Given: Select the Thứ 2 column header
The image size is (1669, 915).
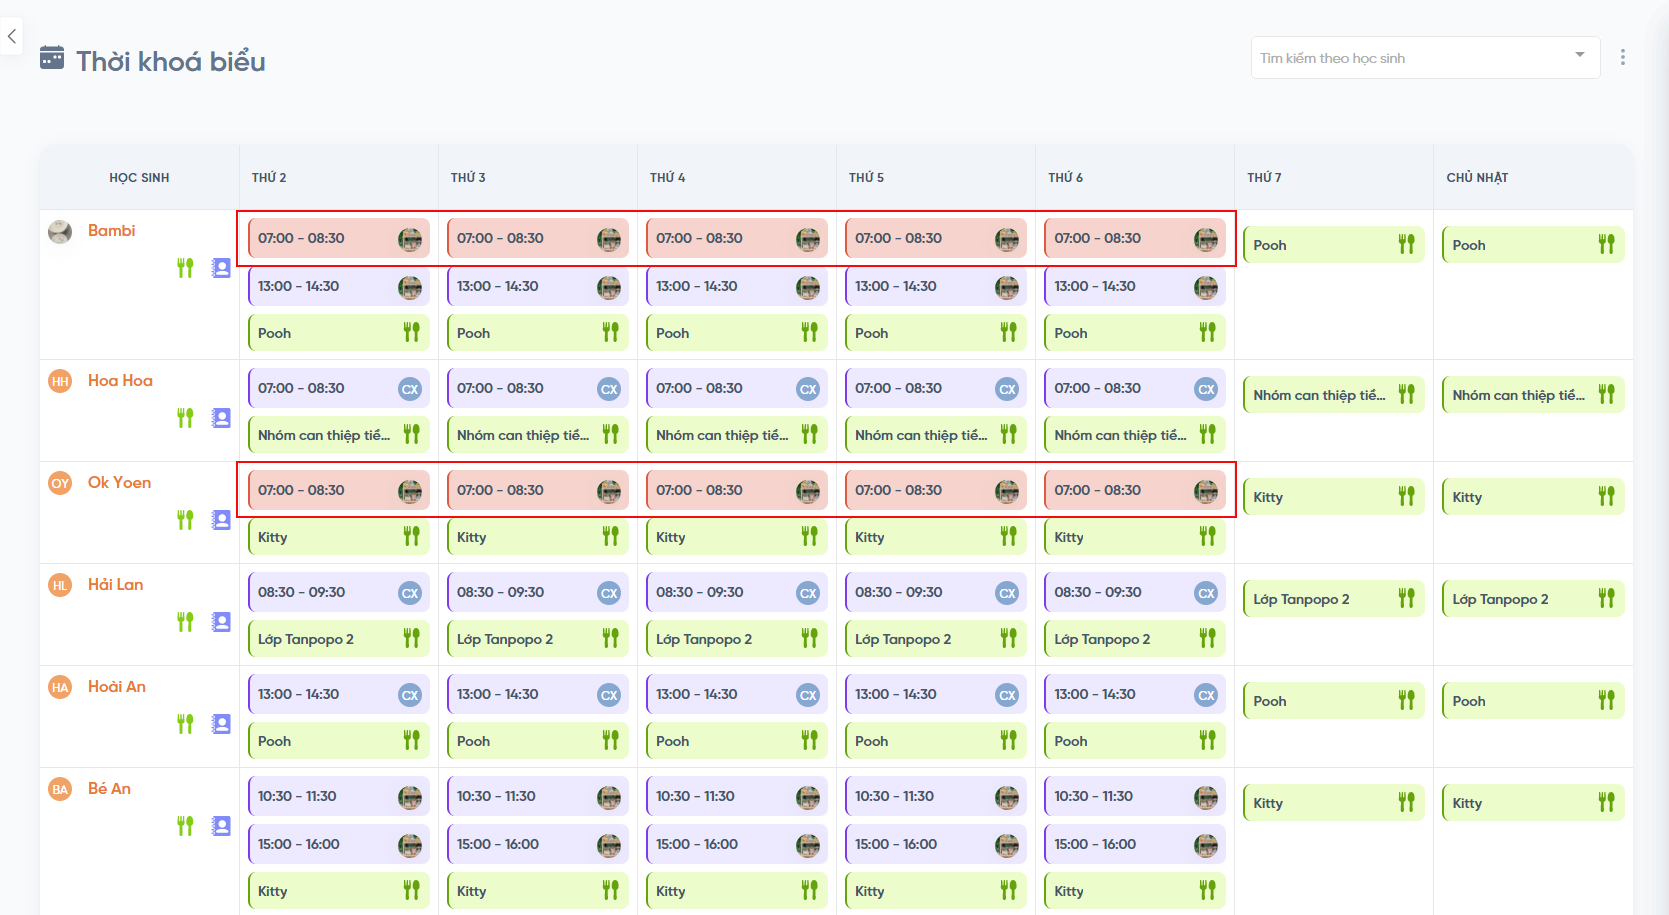Looking at the screenshot, I should click(x=269, y=178).
